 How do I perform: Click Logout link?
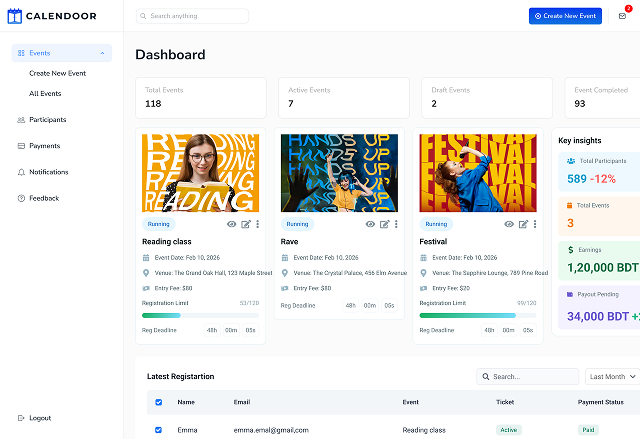[x=40, y=418]
